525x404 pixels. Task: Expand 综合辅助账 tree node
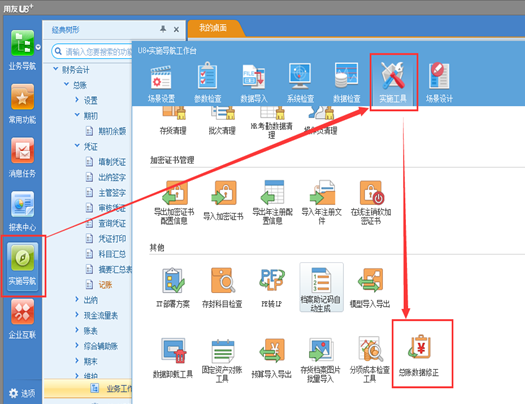click(77, 345)
